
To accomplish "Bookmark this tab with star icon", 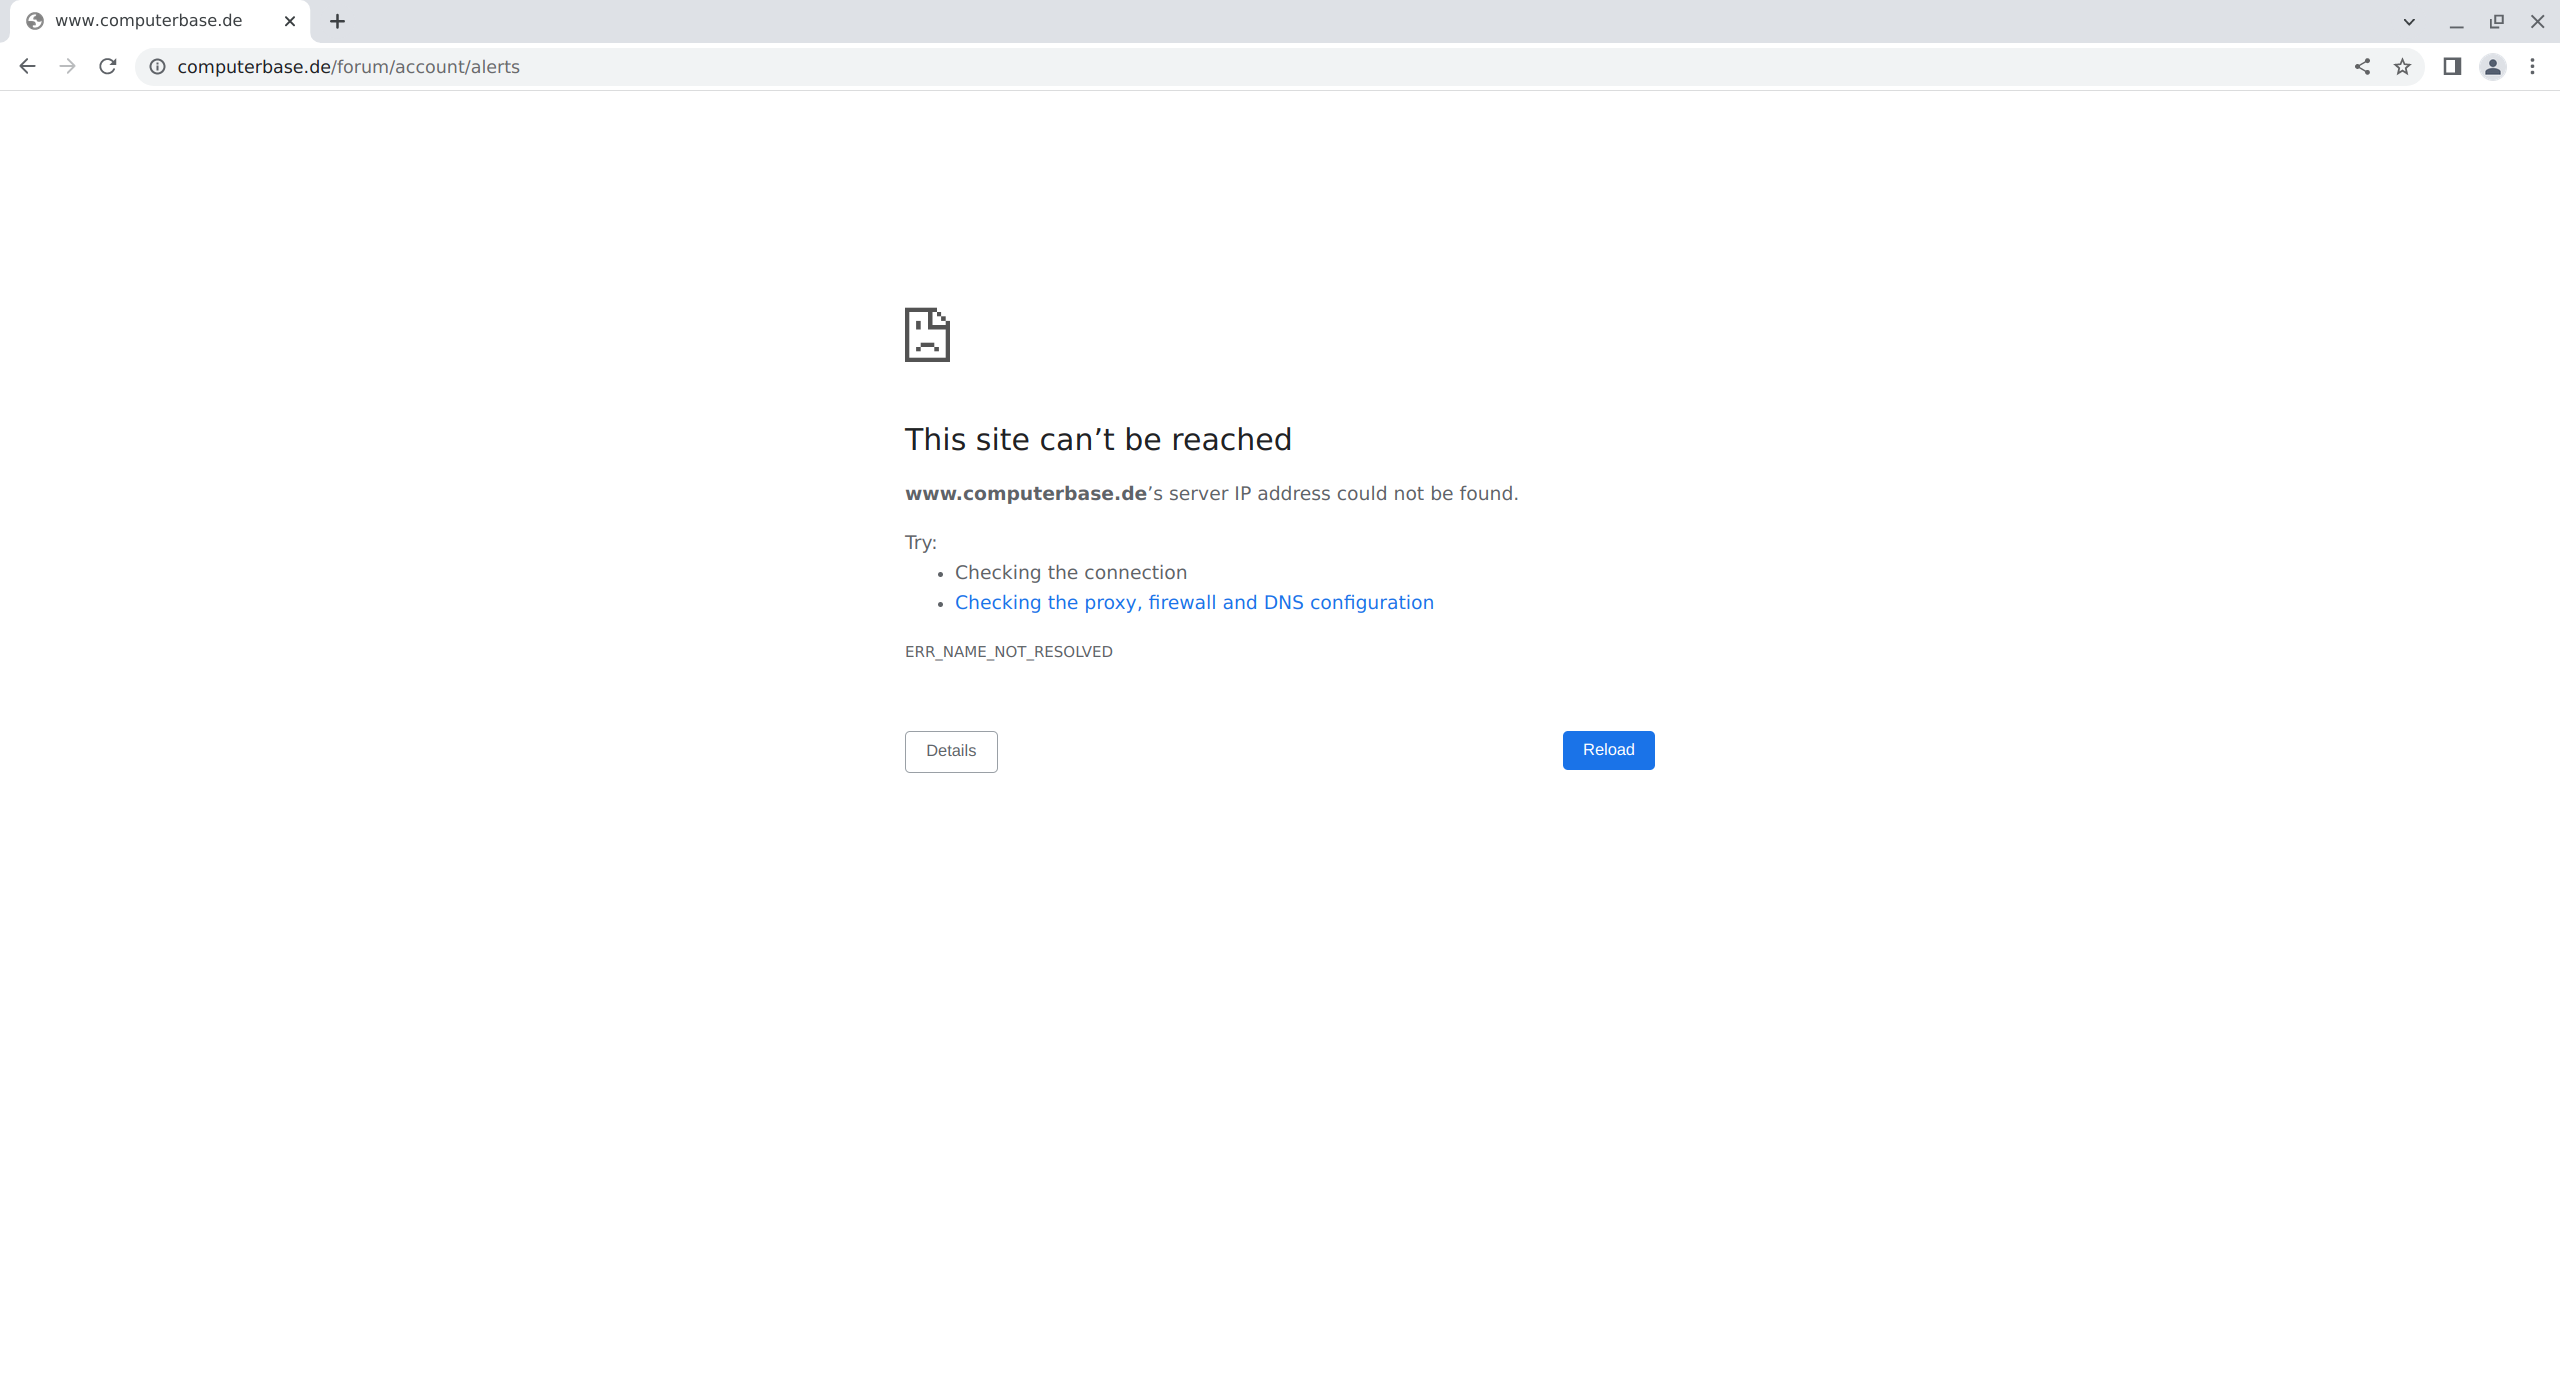I will click(2402, 66).
